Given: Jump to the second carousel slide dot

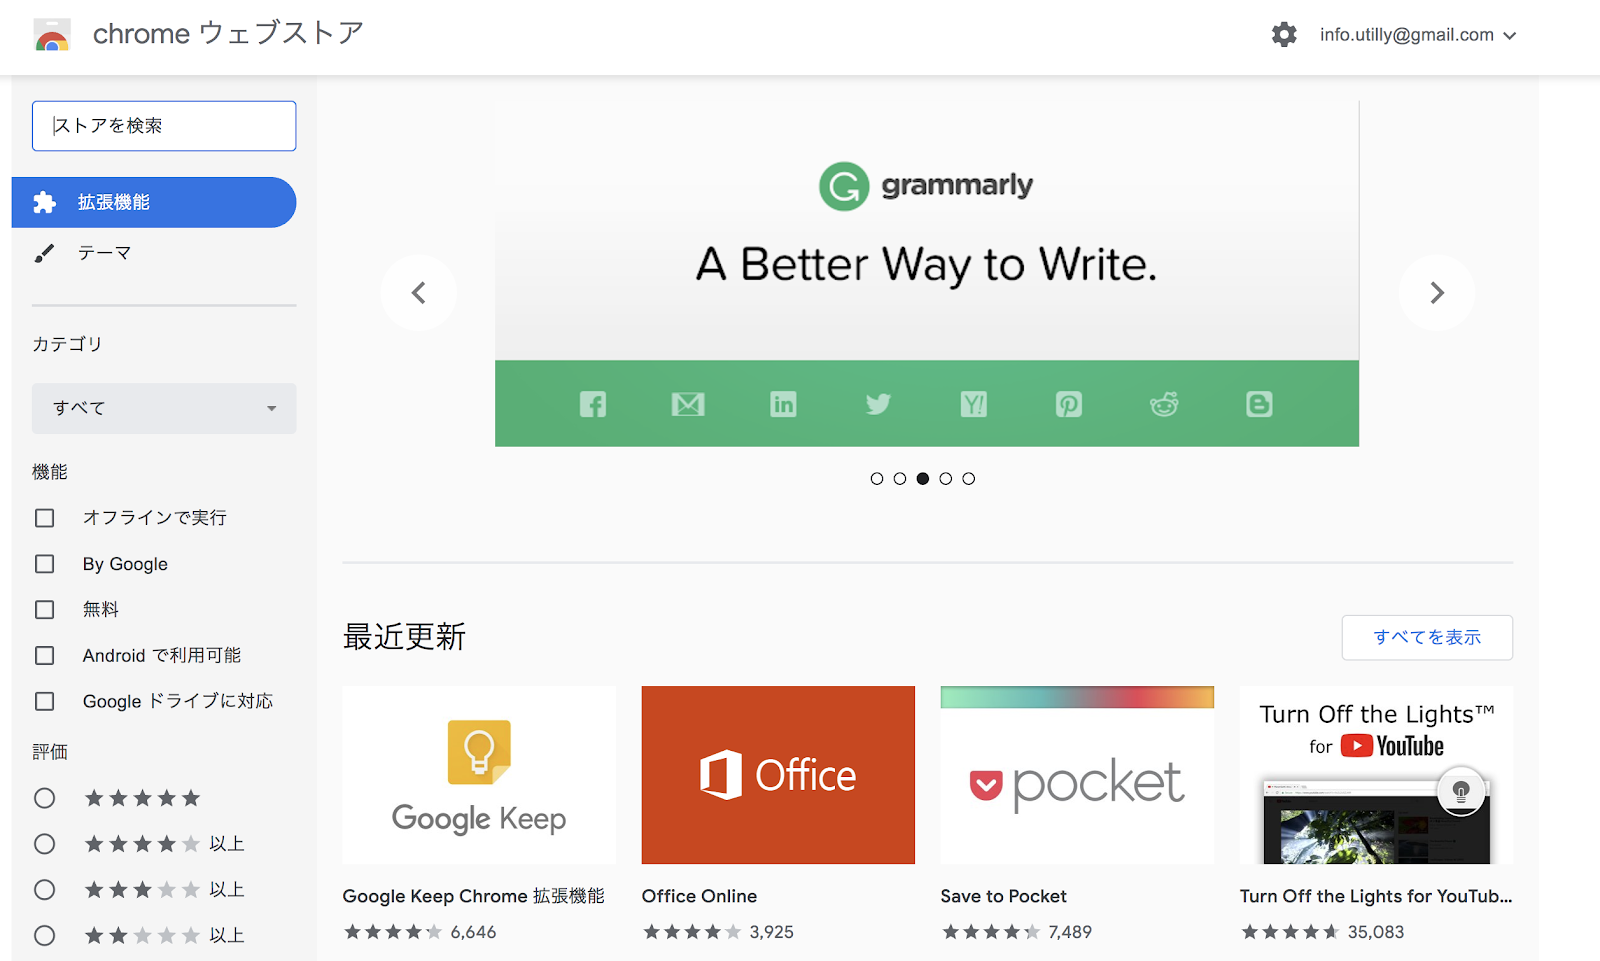Looking at the screenshot, I should [900, 479].
